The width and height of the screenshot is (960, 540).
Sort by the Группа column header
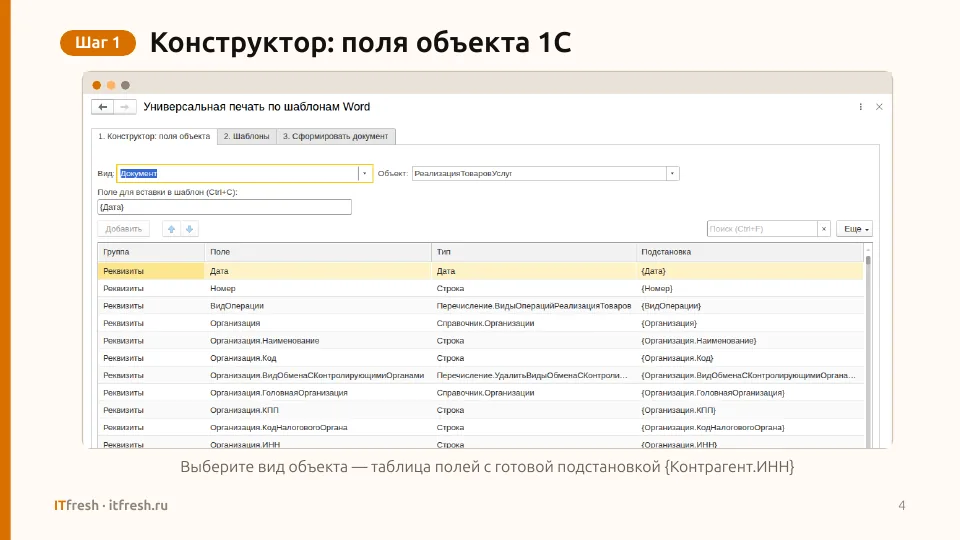pyautogui.click(x=151, y=252)
